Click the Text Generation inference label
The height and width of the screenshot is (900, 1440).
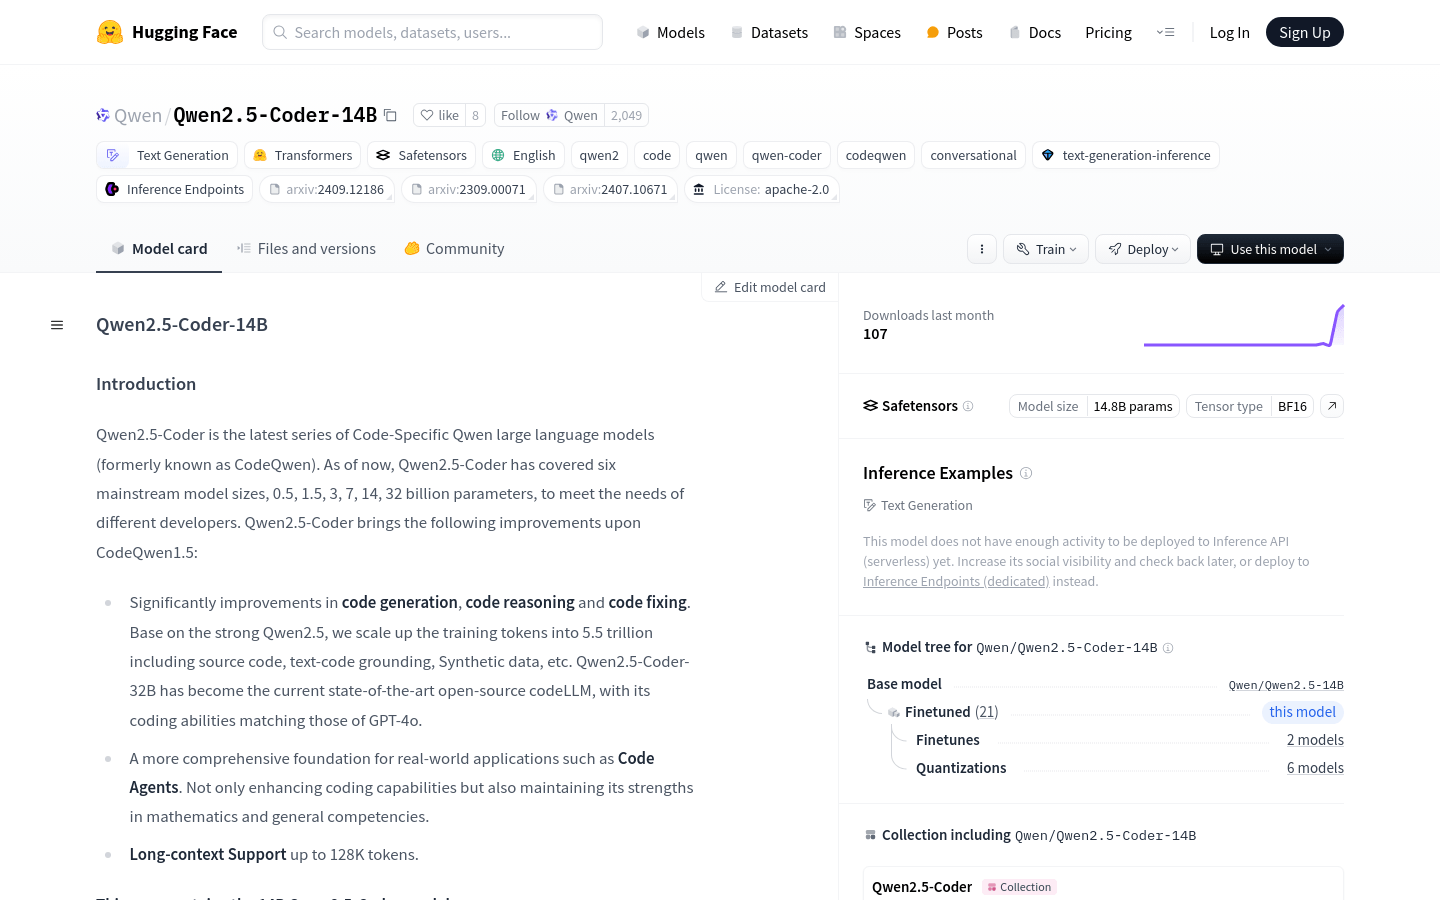(x=918, y=505)
